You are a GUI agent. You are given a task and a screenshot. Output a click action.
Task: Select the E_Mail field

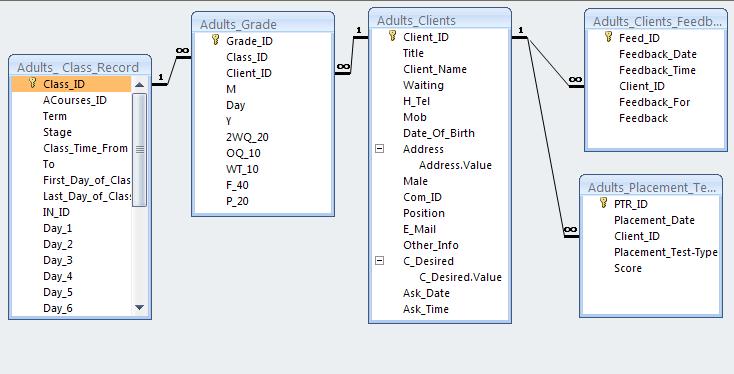(x=419, y=229)
